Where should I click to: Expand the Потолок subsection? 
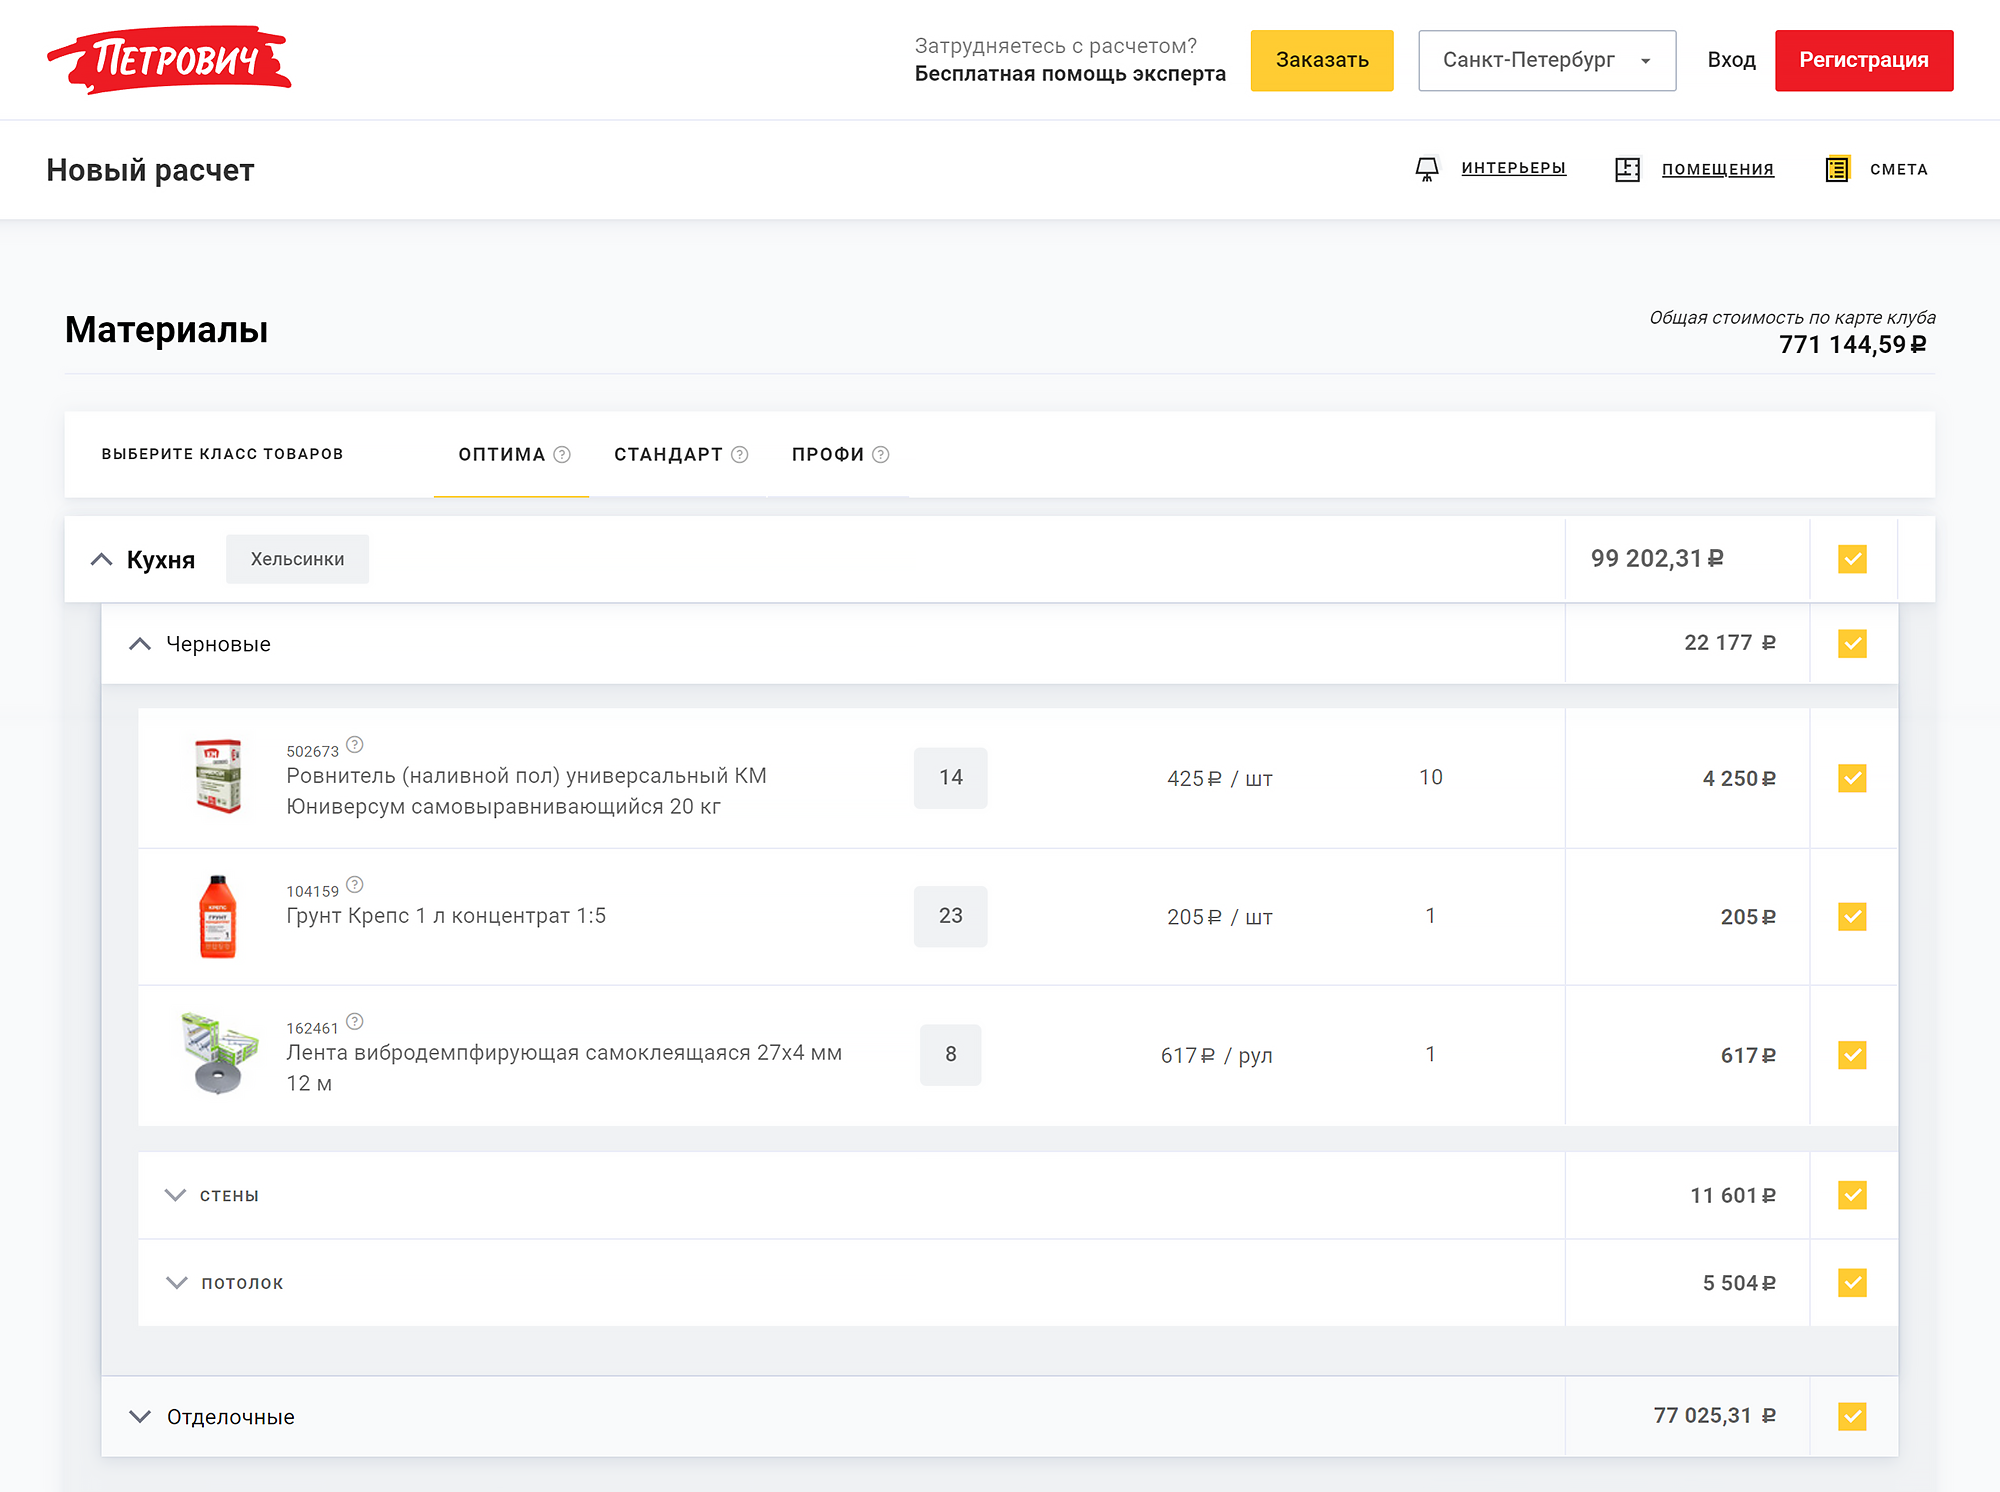tap(176, 1283)
